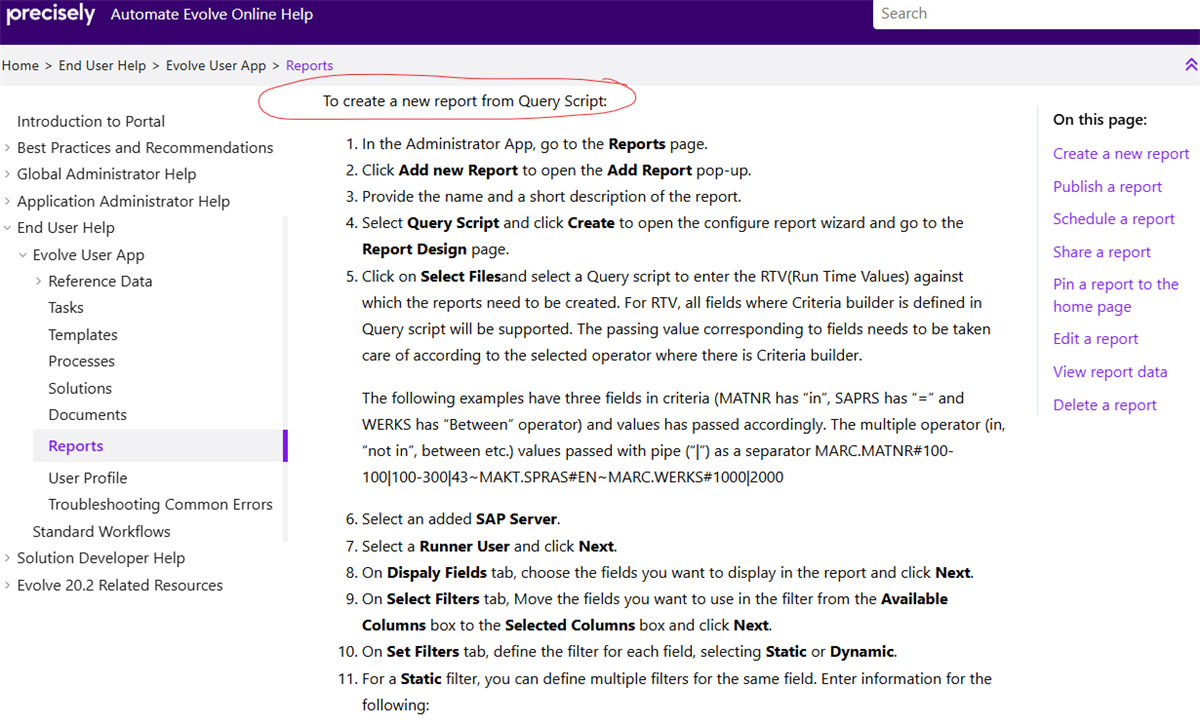The image size is (1200, 724).
Task: Open Standard Workflows in sidebar
Action: coord(101,531)
